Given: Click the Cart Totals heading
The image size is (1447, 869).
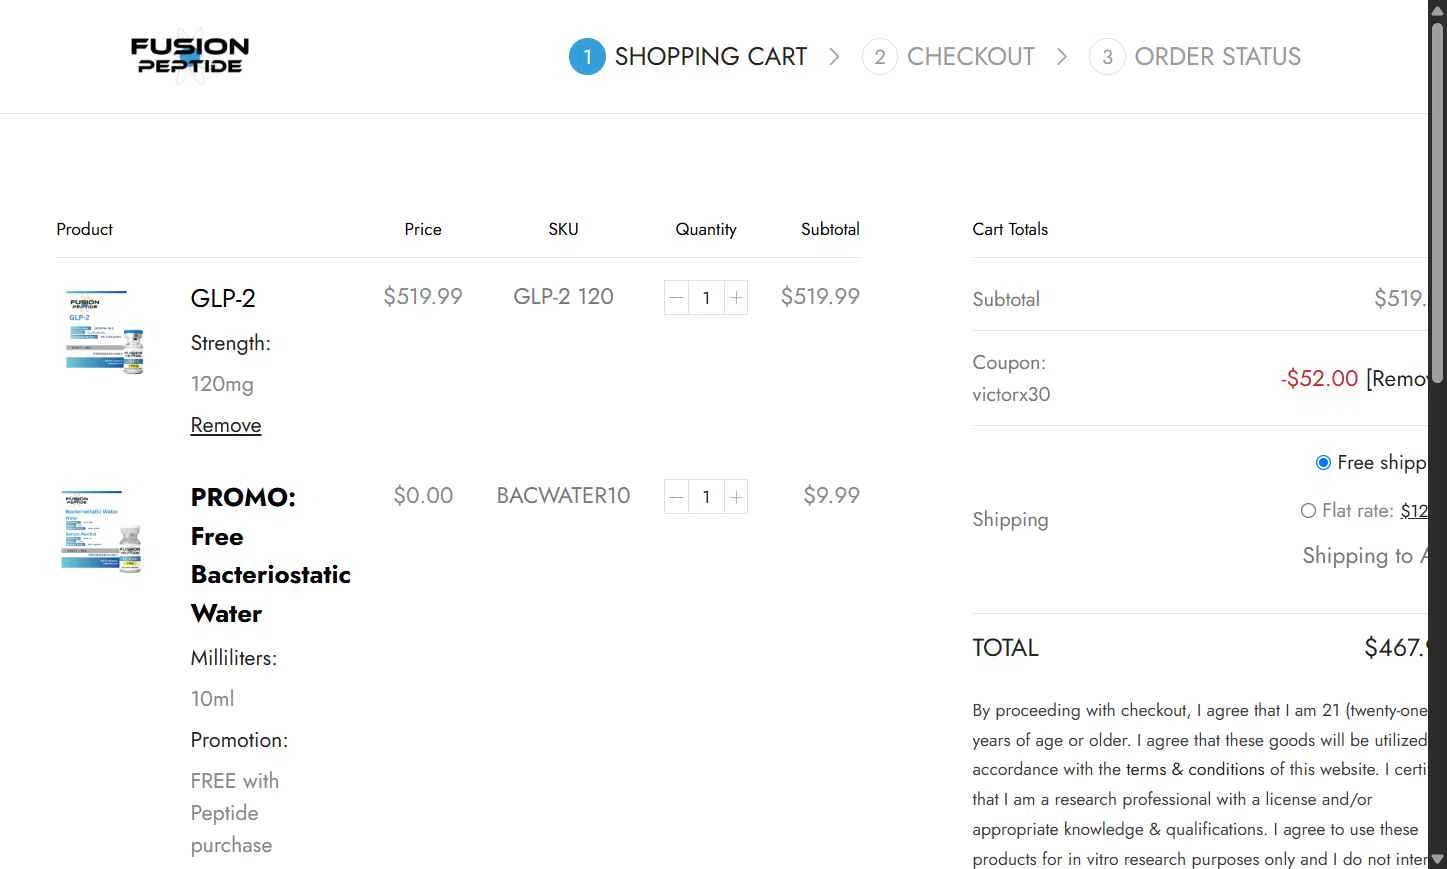Looking at the screenshot, I should pyautogui.click(x=1010, y=229).
